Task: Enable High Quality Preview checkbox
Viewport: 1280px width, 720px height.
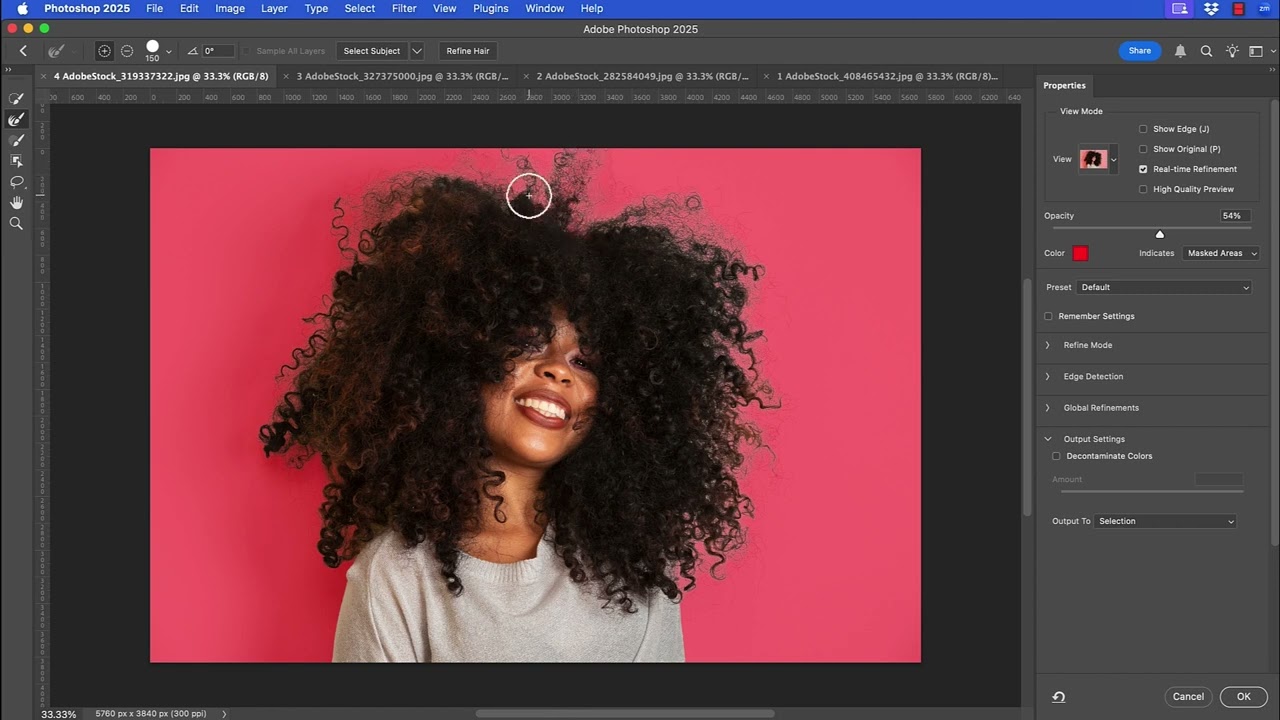Action: tap(1143, 189)
